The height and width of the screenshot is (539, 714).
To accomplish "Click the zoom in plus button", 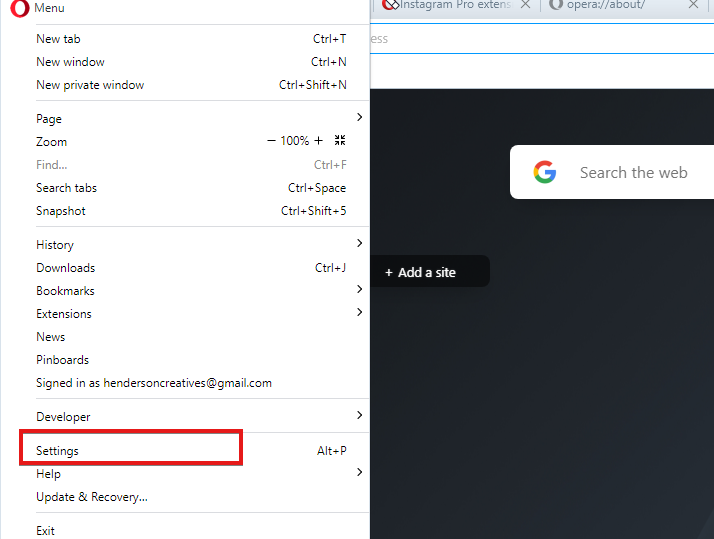I will [x=319, y=141].
